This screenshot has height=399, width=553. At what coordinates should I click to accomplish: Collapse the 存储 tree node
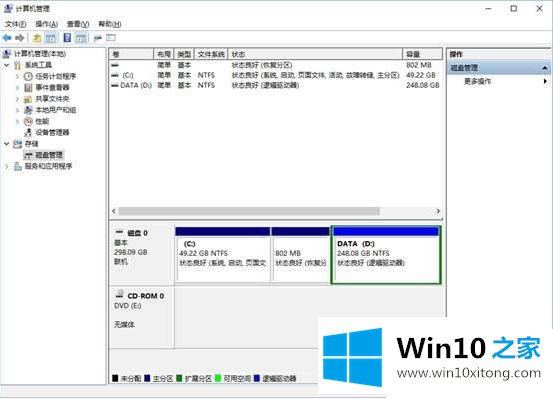tap(6, 144)
